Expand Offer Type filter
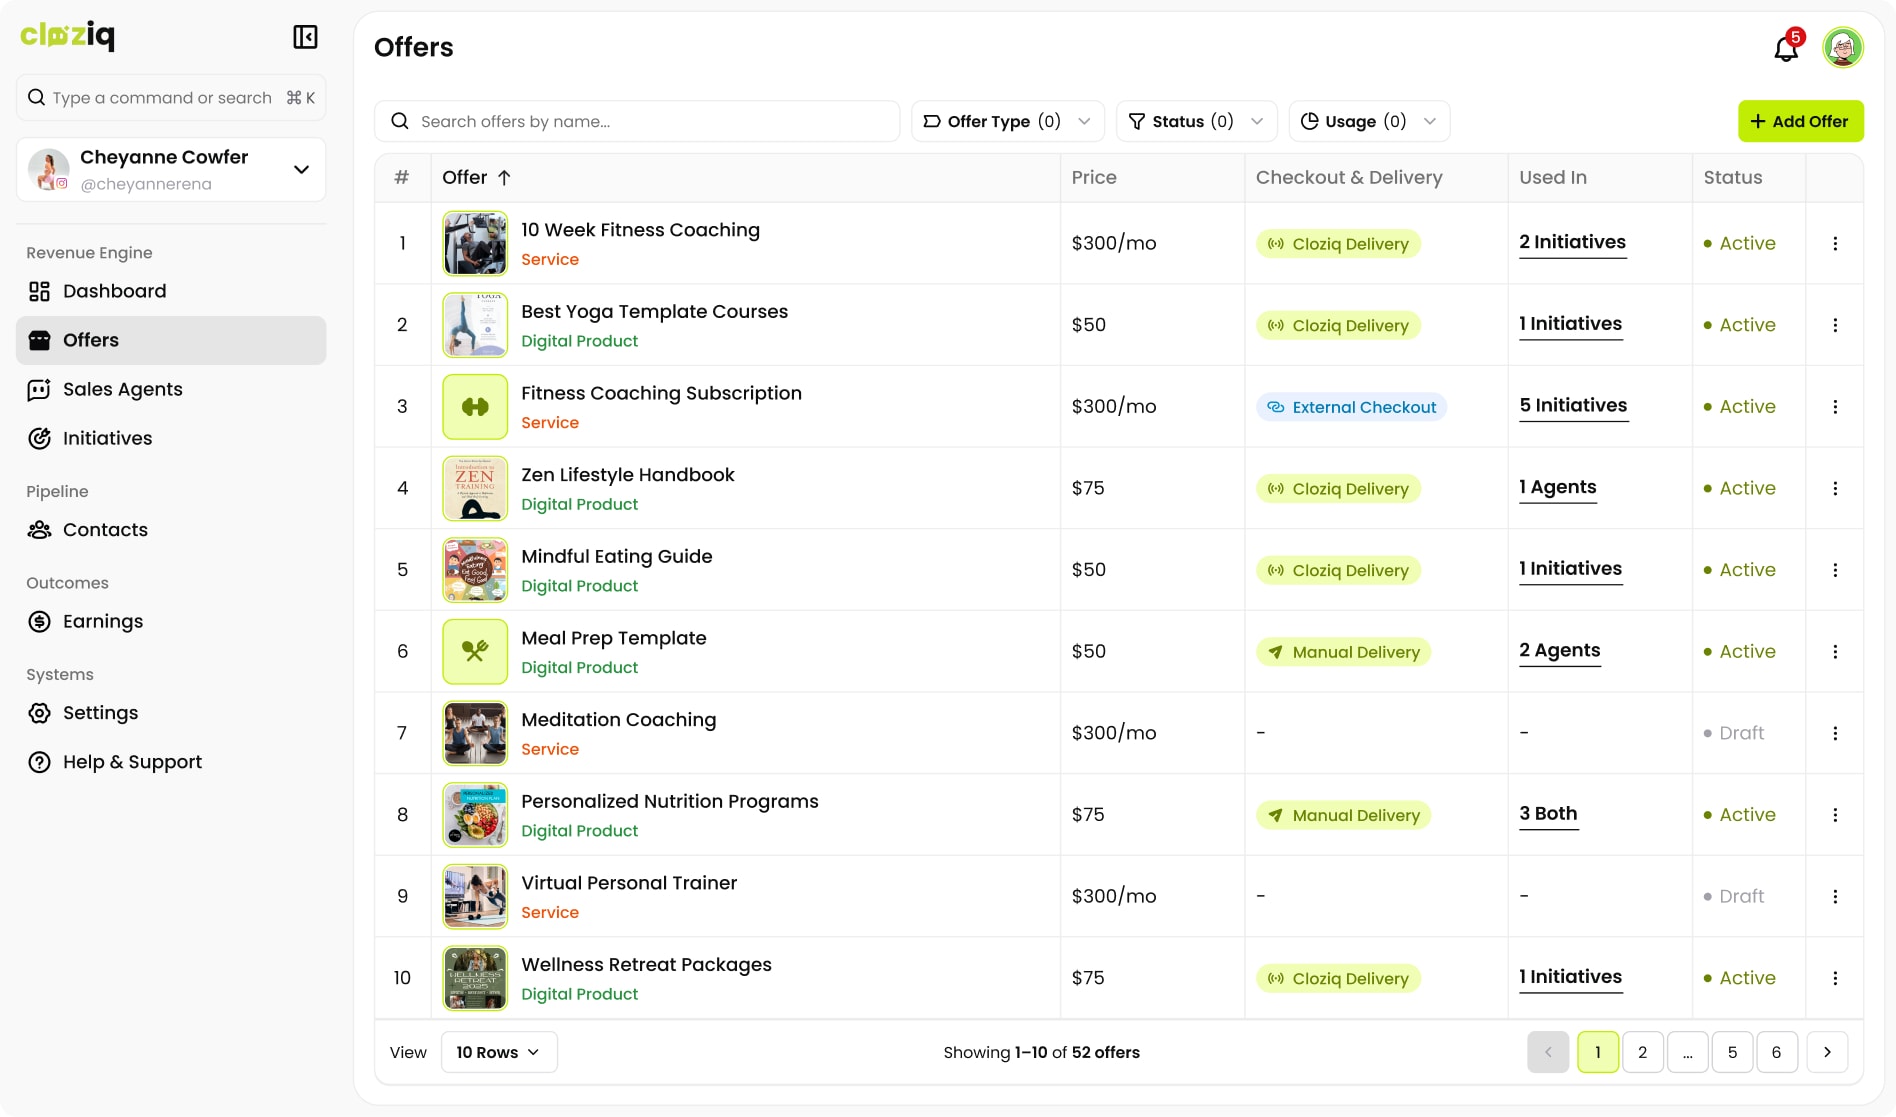1896x1117 pixels. click(x=1007, y=121)
